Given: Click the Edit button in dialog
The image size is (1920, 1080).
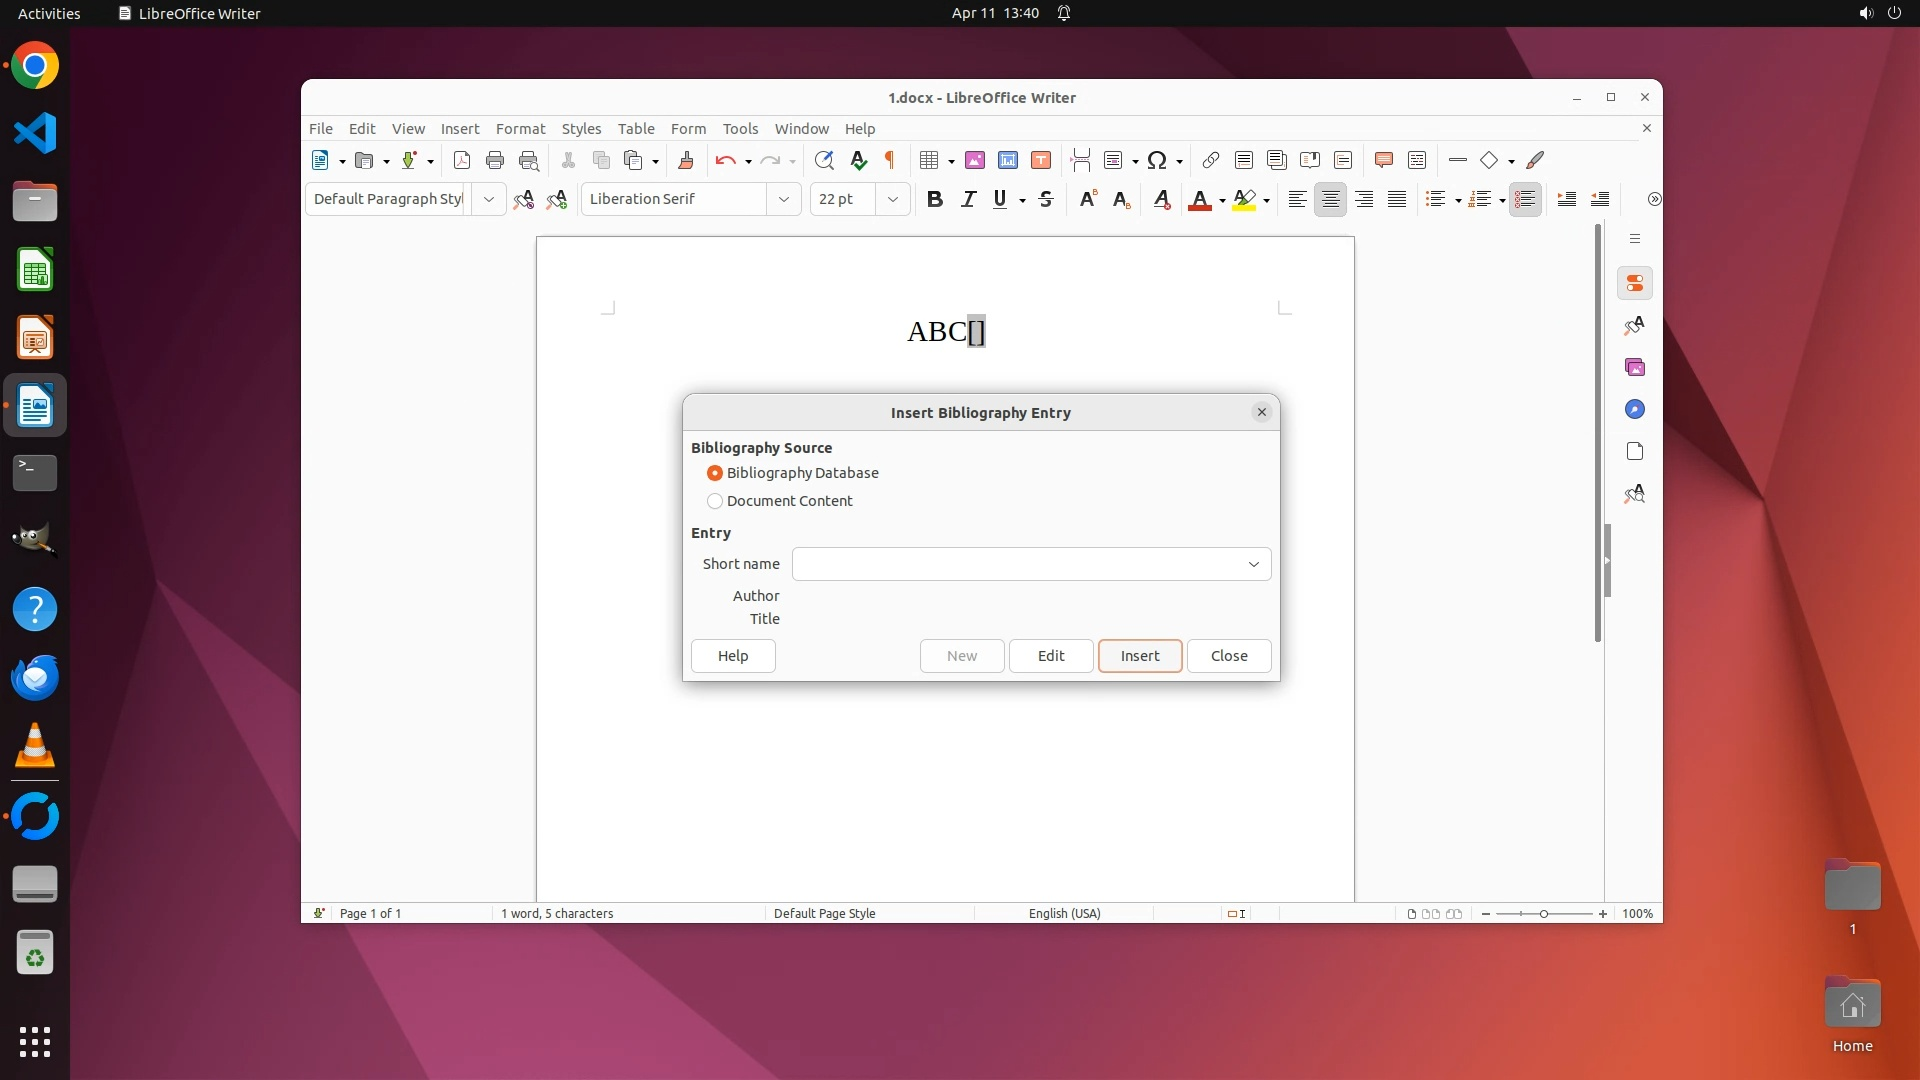Looking at the screenshot, I should click(x=1050, y=656).
